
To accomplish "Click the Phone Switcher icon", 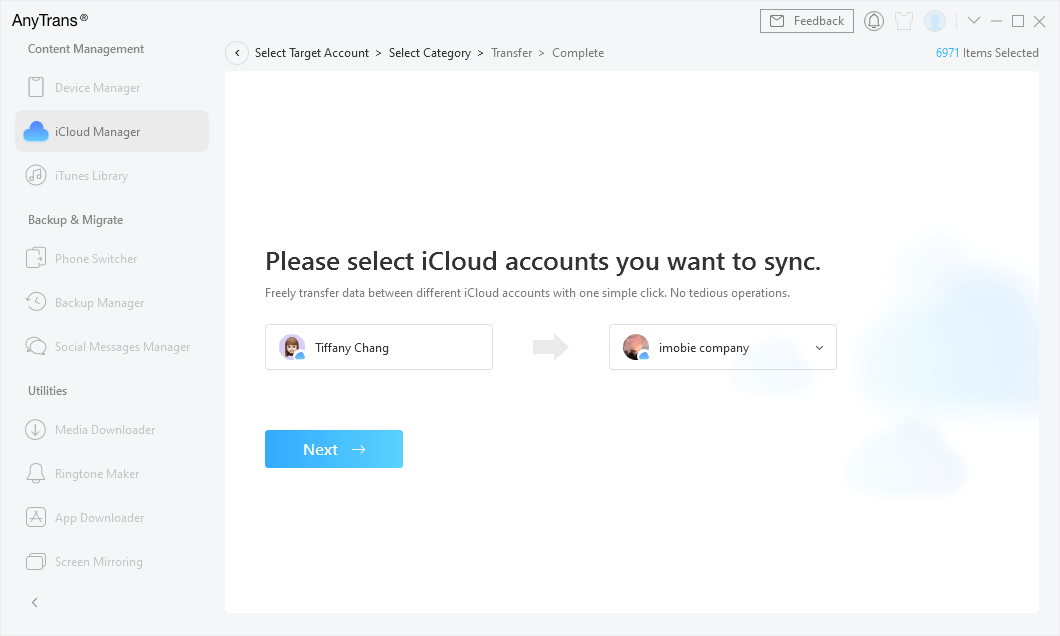I will (x=36, y=259).
